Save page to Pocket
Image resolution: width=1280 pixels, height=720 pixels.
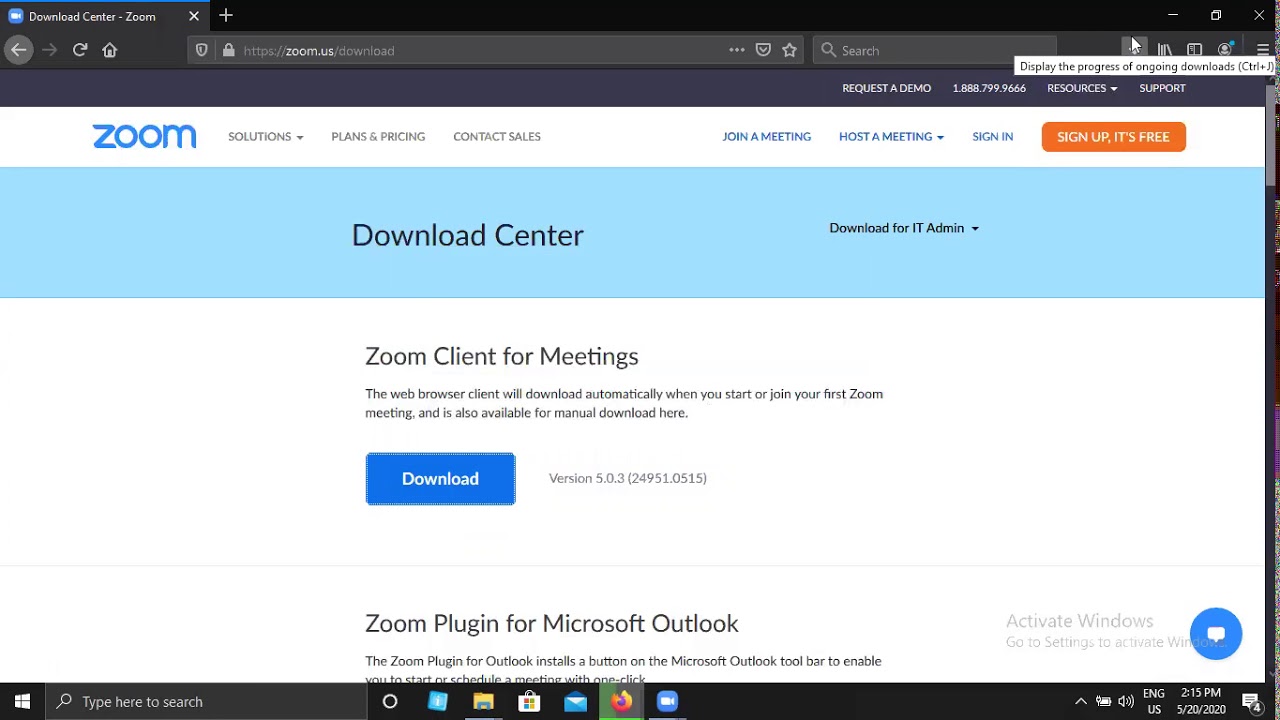pos(763,50)
